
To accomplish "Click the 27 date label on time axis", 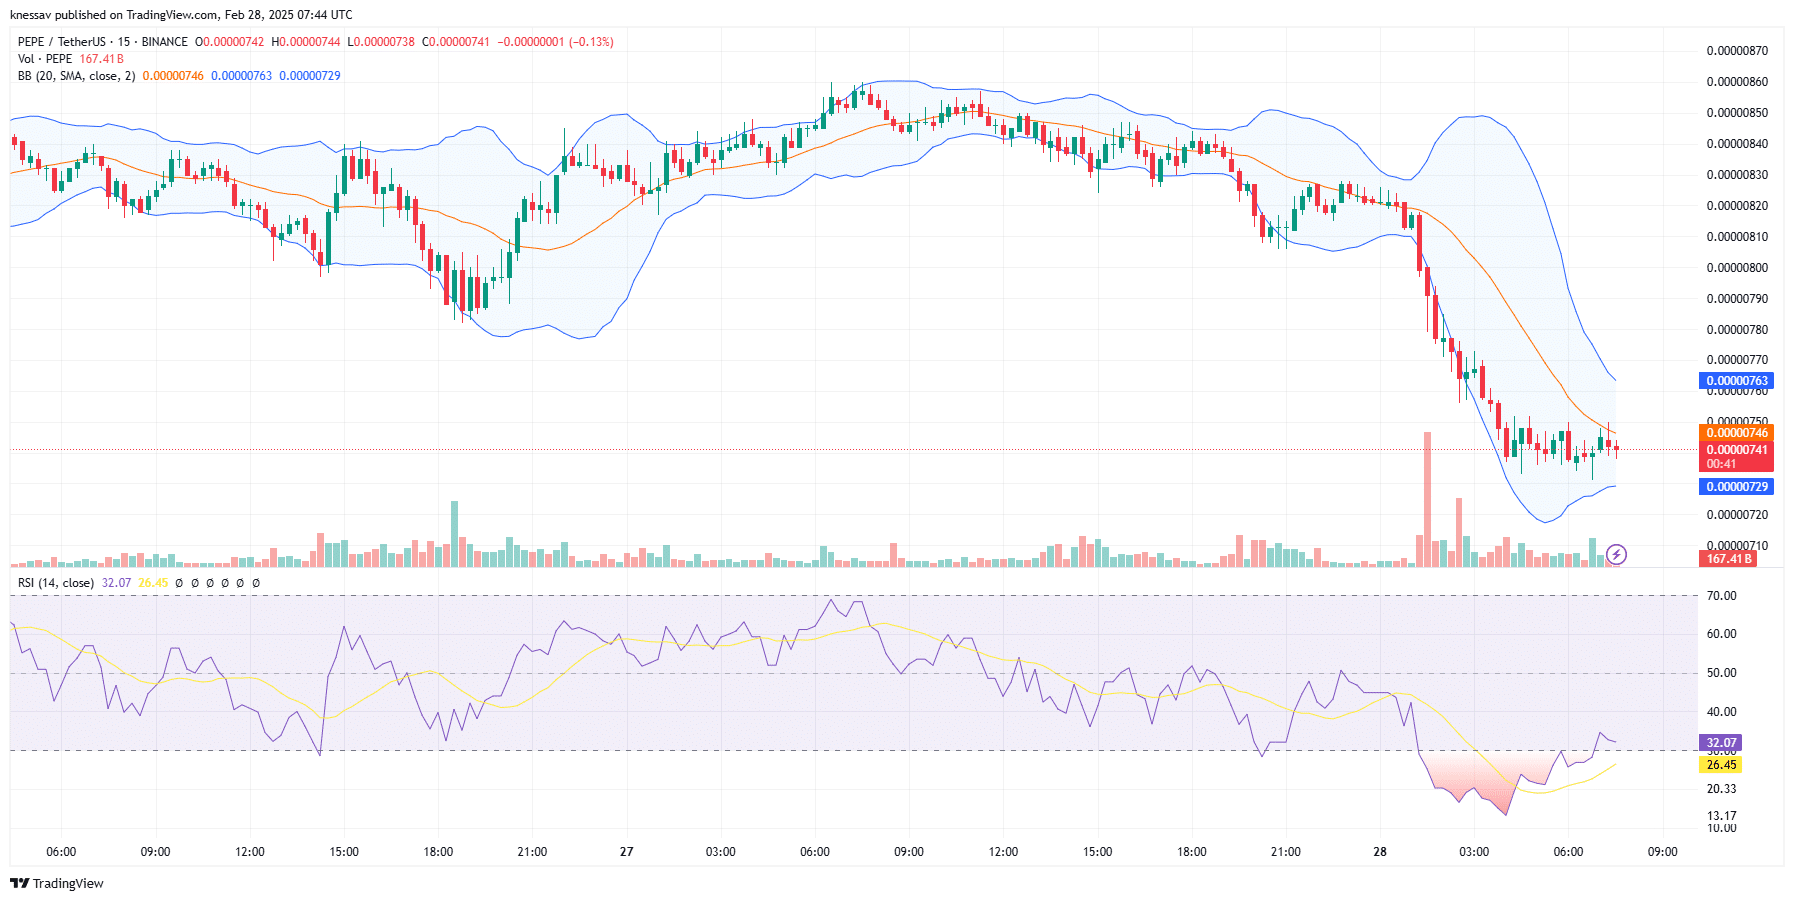I will click(x=626, y=852).
